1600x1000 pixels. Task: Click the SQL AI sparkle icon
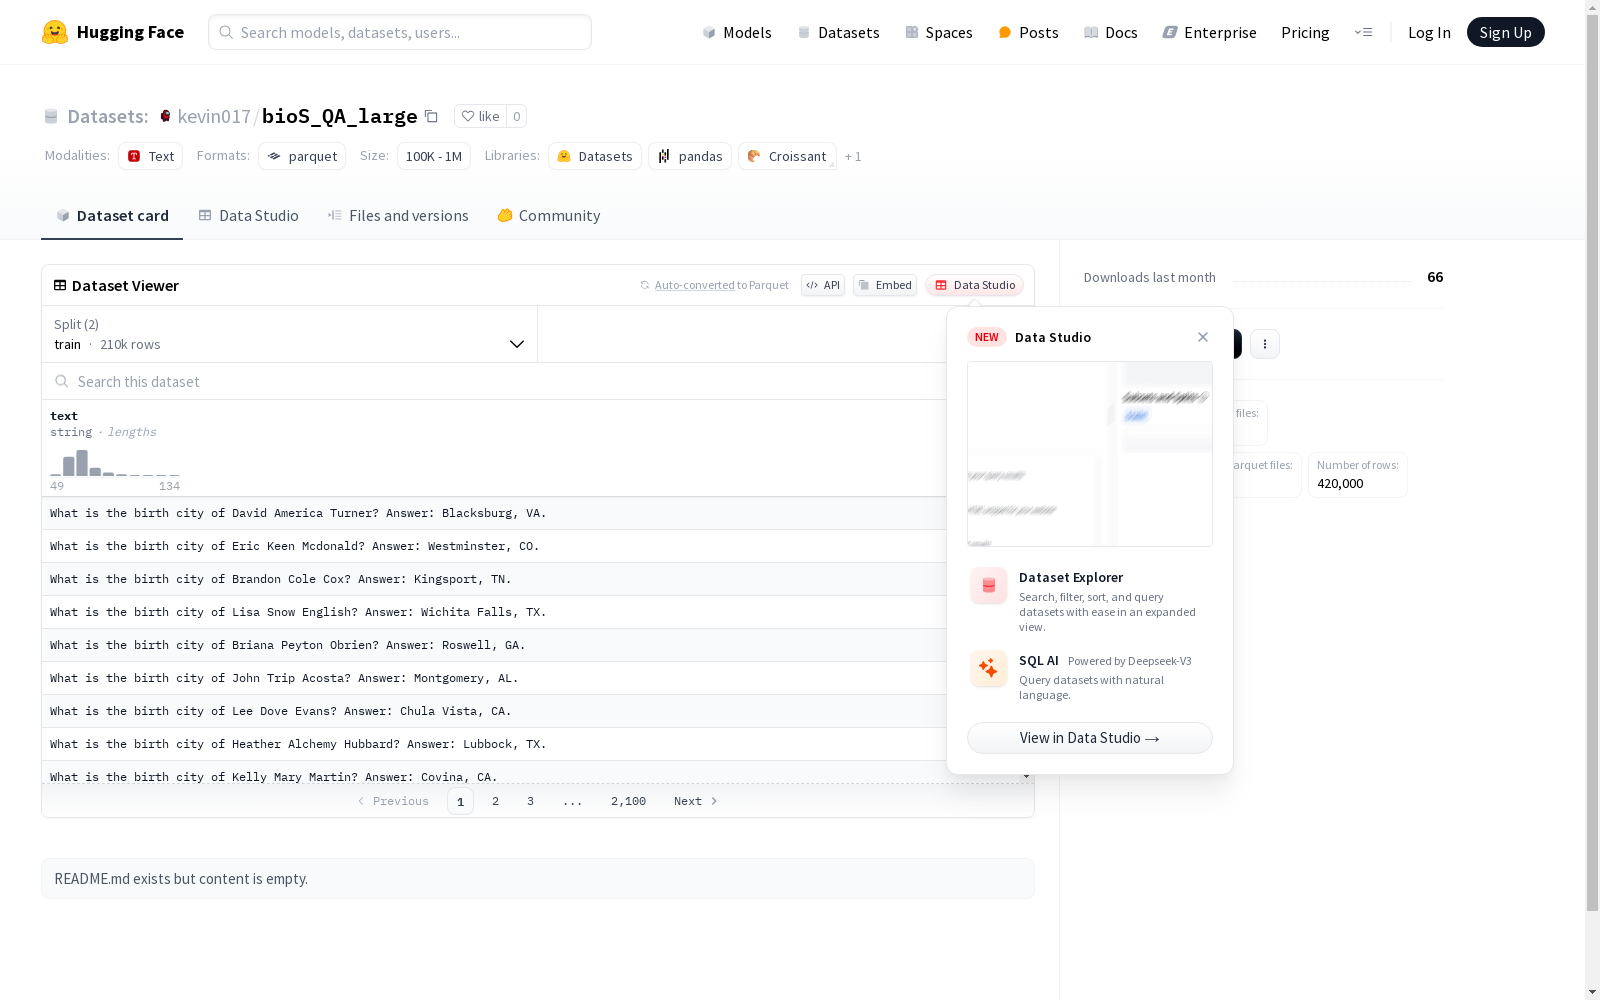tap(989, 668)
